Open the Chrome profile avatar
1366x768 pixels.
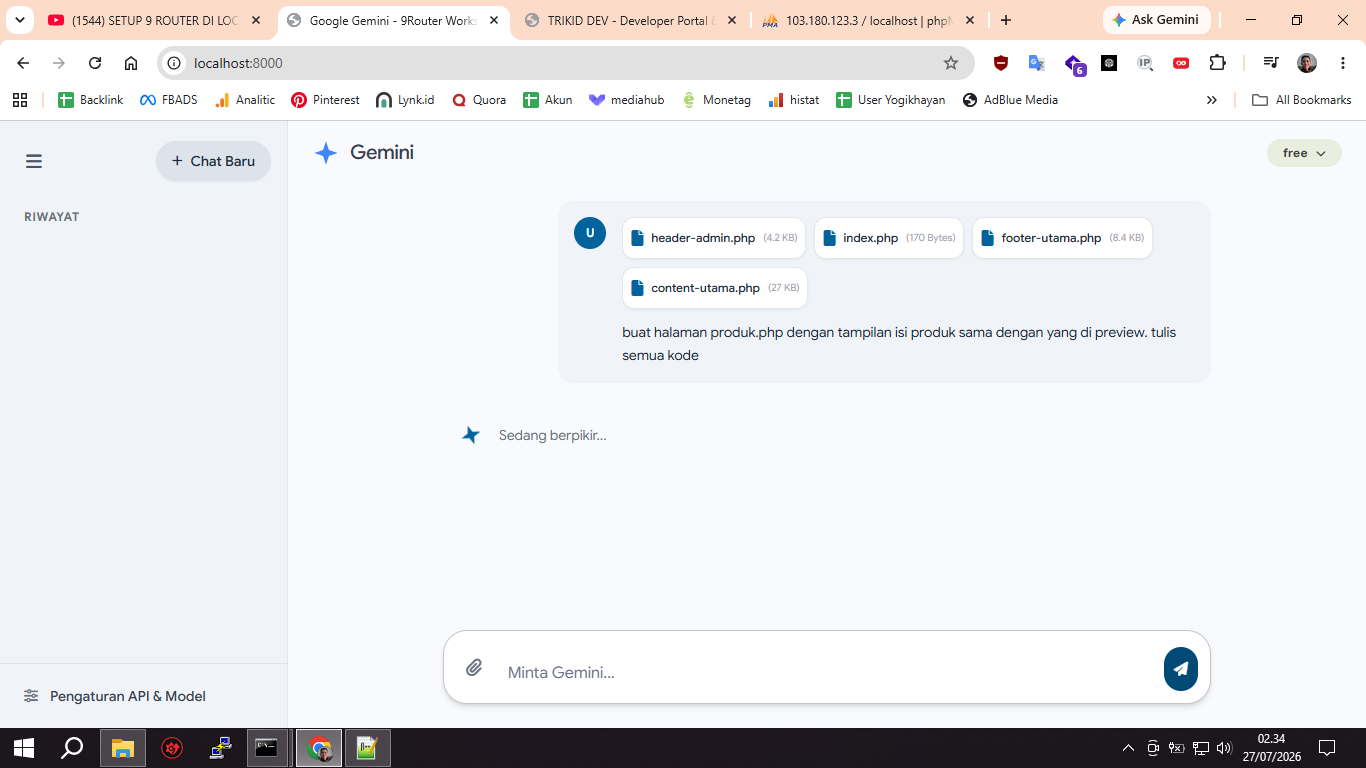coord(1307,63)
